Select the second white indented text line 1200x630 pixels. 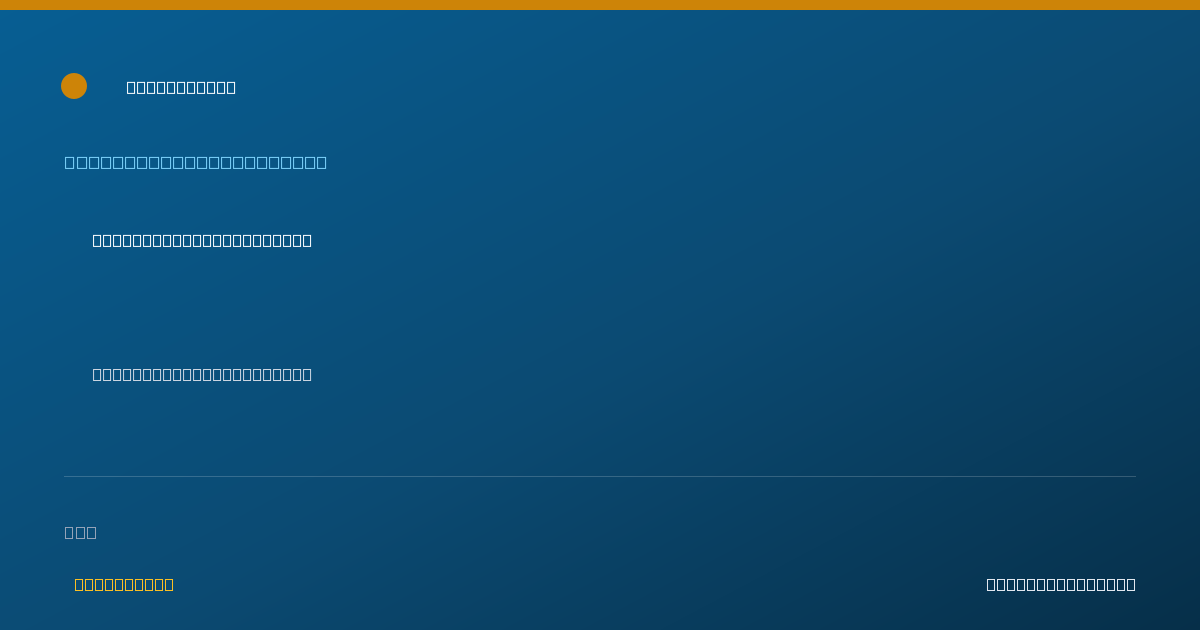point(202,374)
